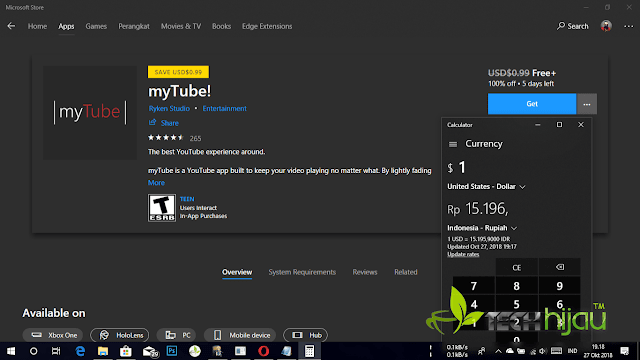Open the Related tab

(406, 272)
